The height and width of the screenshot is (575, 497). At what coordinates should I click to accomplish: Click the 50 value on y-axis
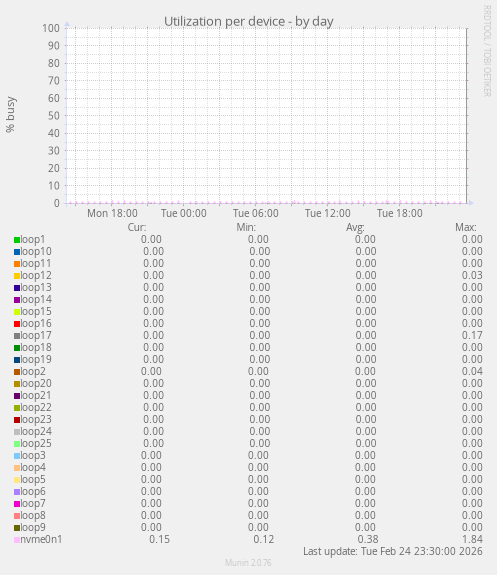(54, 116)
